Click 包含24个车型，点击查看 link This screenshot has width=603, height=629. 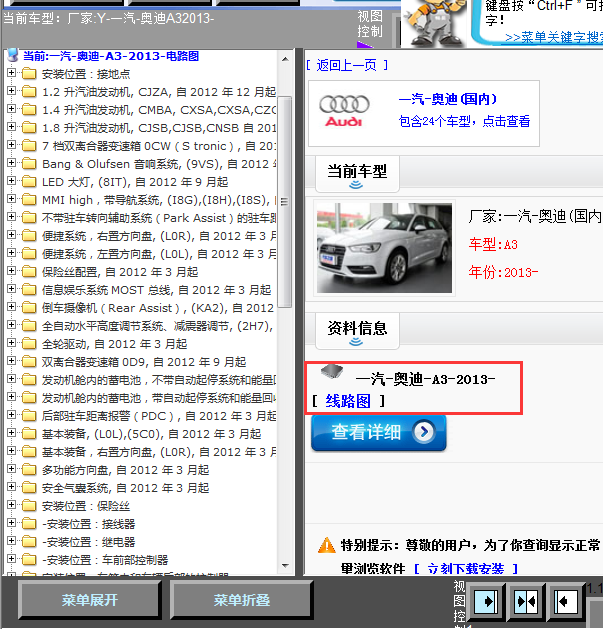tap(465, 121)
